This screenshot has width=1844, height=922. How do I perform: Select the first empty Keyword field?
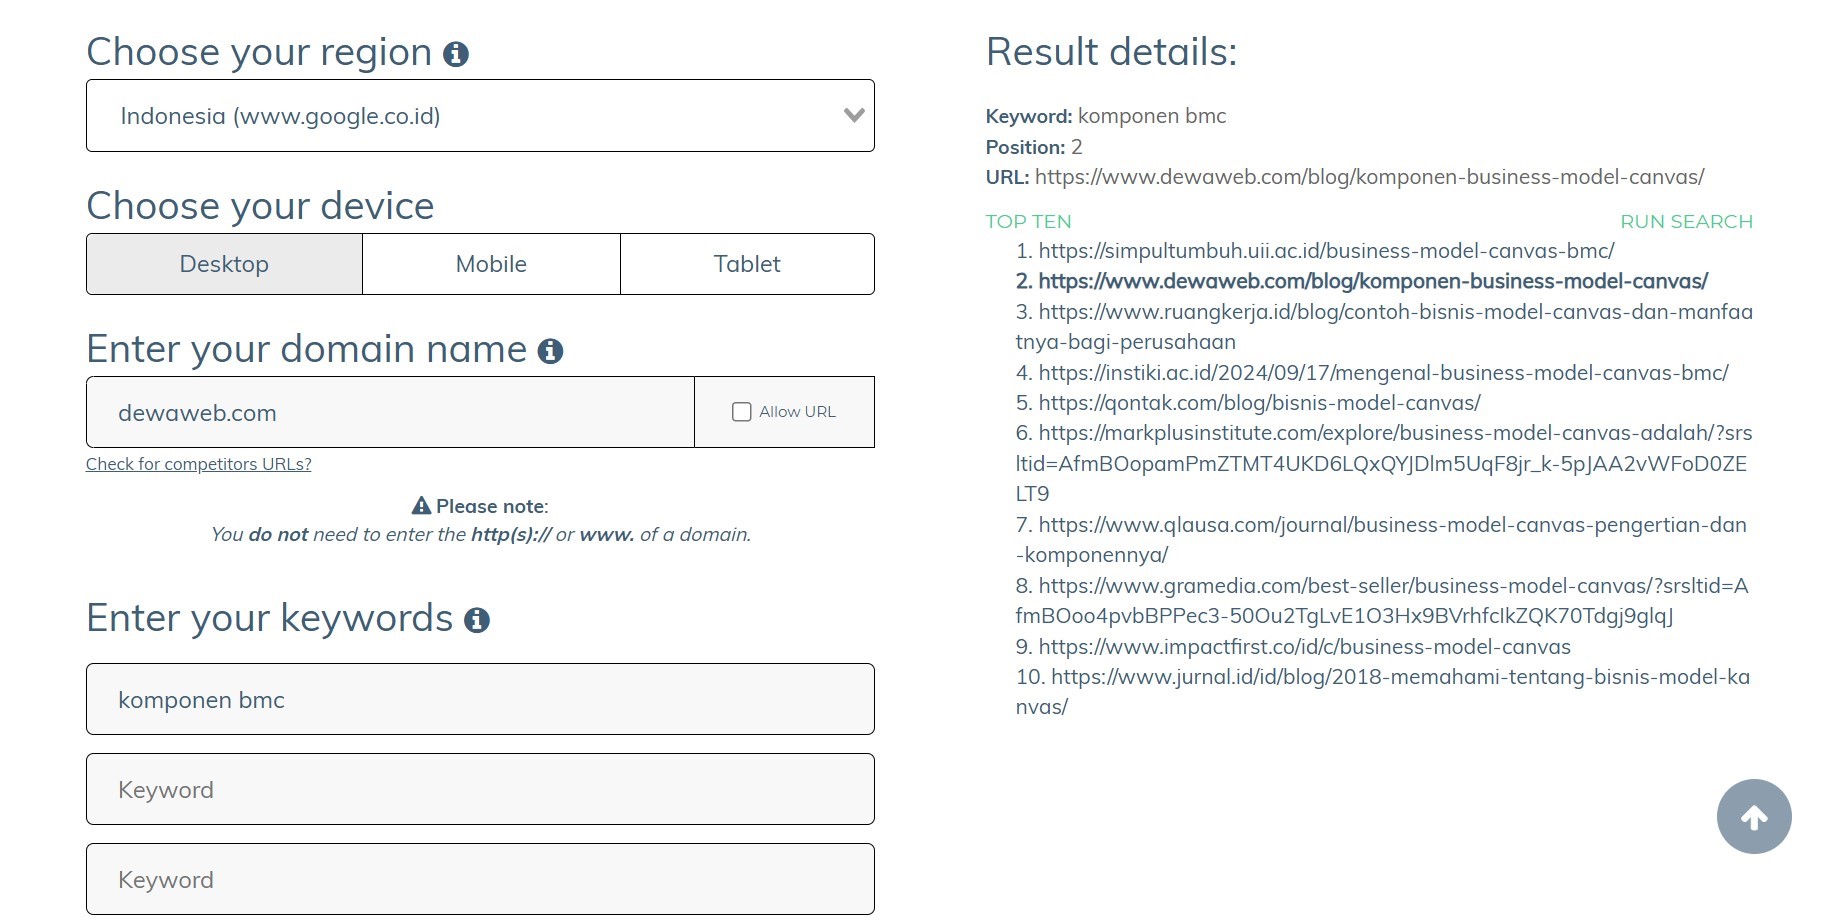tap(480, 789)
